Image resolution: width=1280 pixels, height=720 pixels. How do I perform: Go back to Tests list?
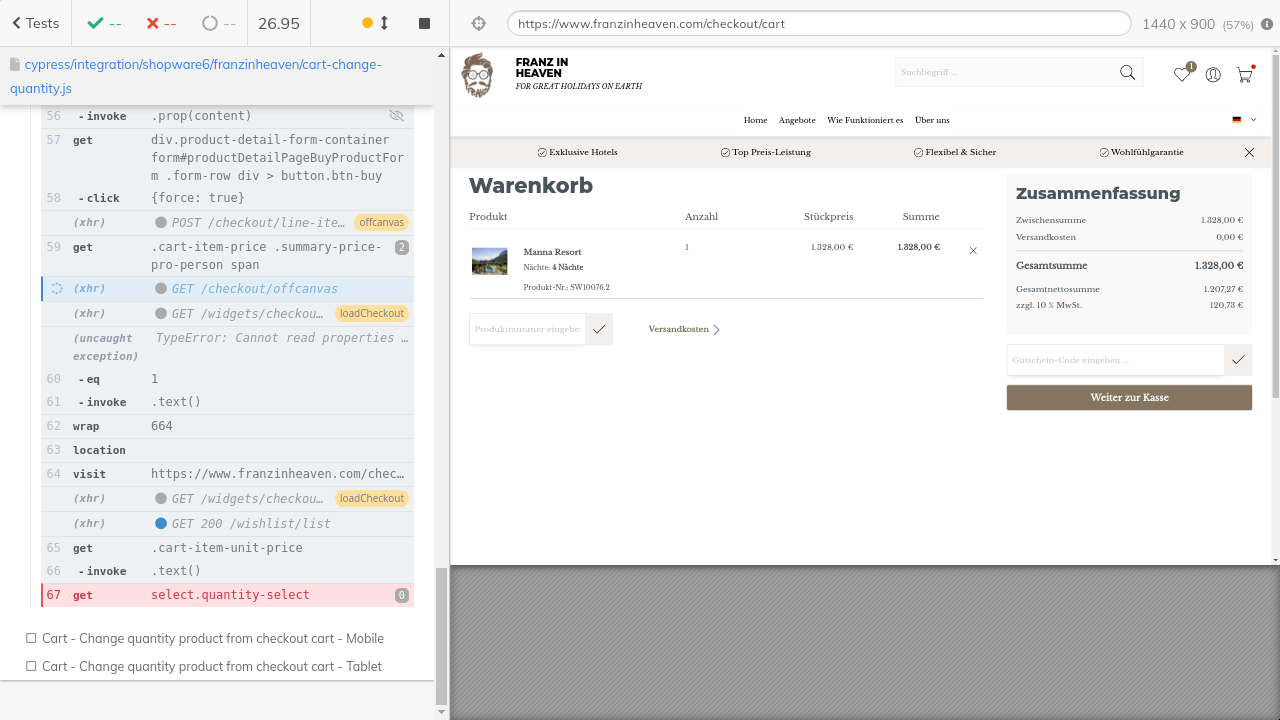point(35,23)
